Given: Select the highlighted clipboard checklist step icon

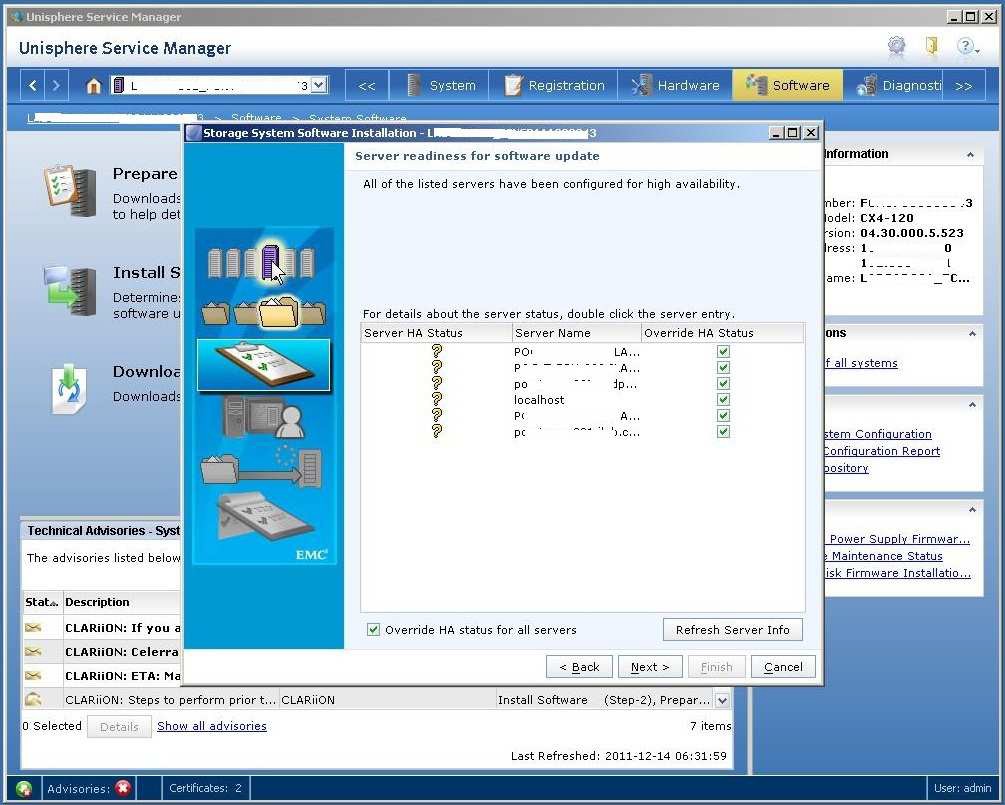Looking at the screenshot, I should coord(263,365).
